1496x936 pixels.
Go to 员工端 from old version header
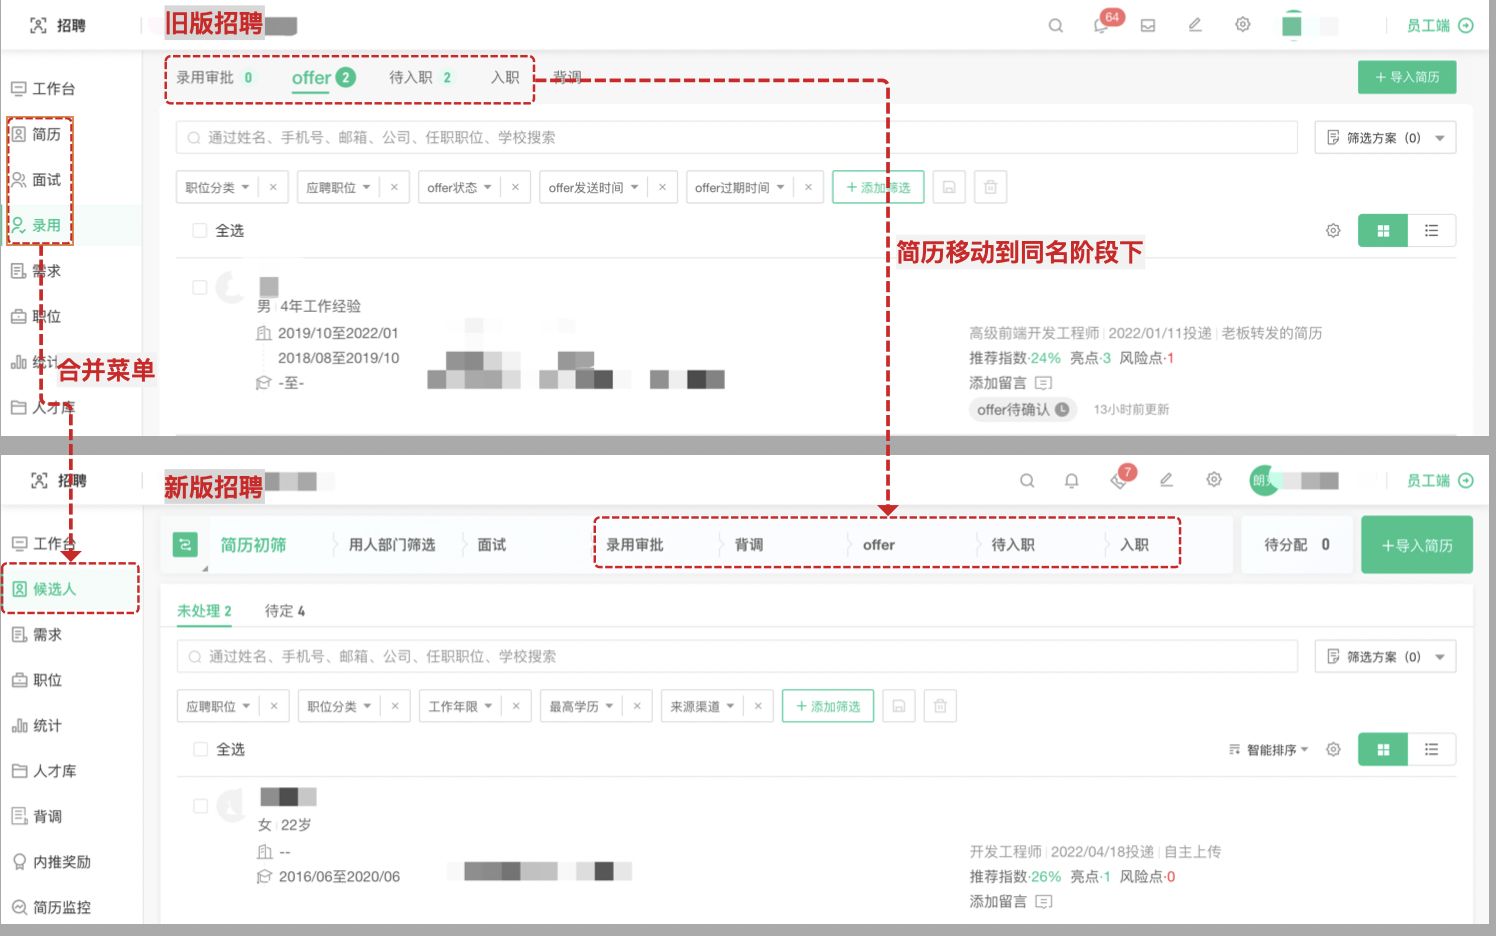click(1440, 26)
